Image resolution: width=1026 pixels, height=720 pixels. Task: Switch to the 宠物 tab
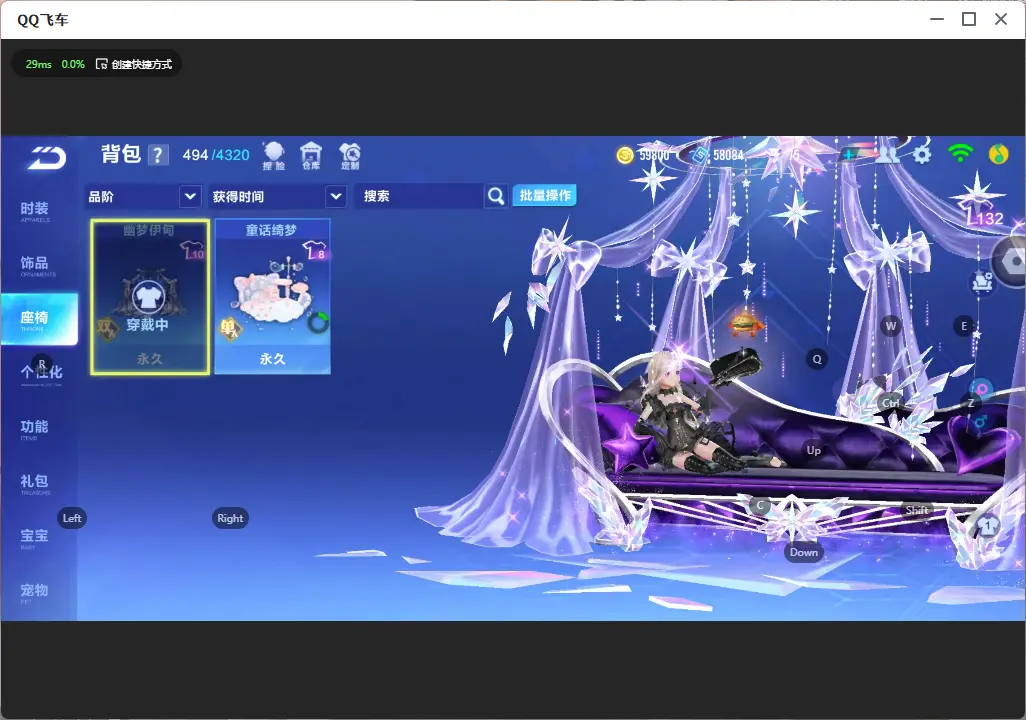(x=35, y=592)
